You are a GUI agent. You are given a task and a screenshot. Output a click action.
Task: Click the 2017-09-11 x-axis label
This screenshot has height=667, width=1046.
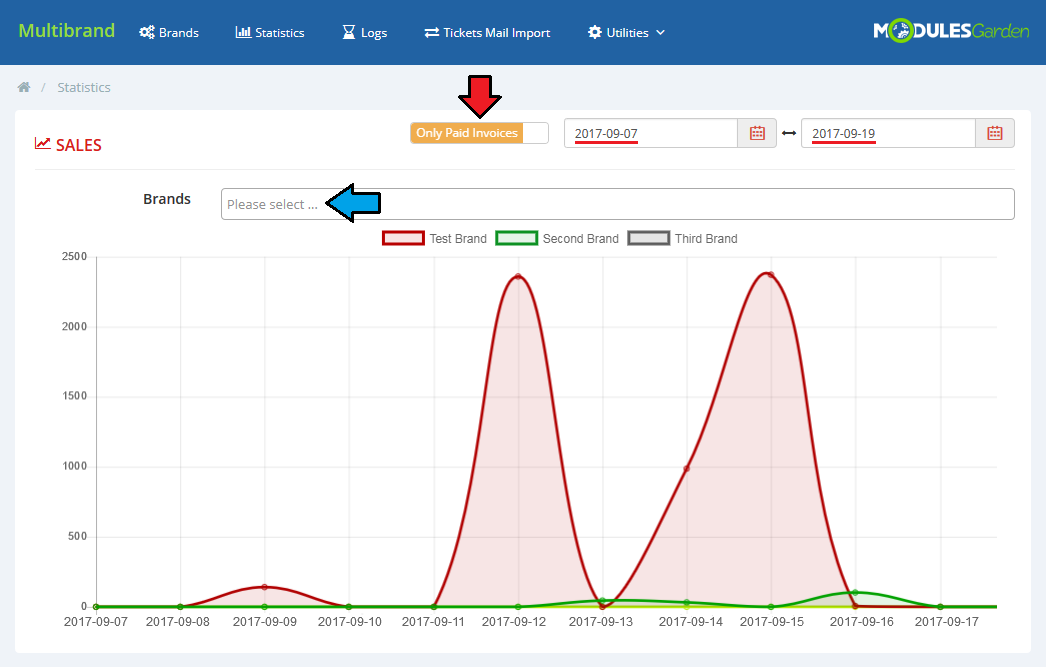tap(433, 622)
